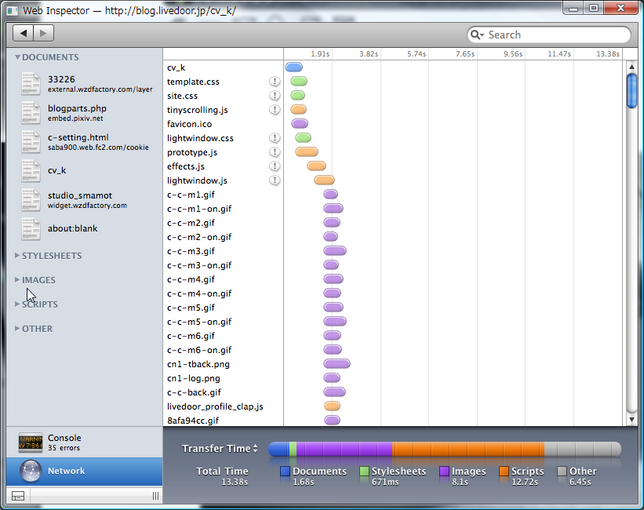Image resolution: width=644 pixels, height=510 pixels.
Task: Click the orange livedoor_profile_clap.js timeline bar
Action: (x=332, y=406)
